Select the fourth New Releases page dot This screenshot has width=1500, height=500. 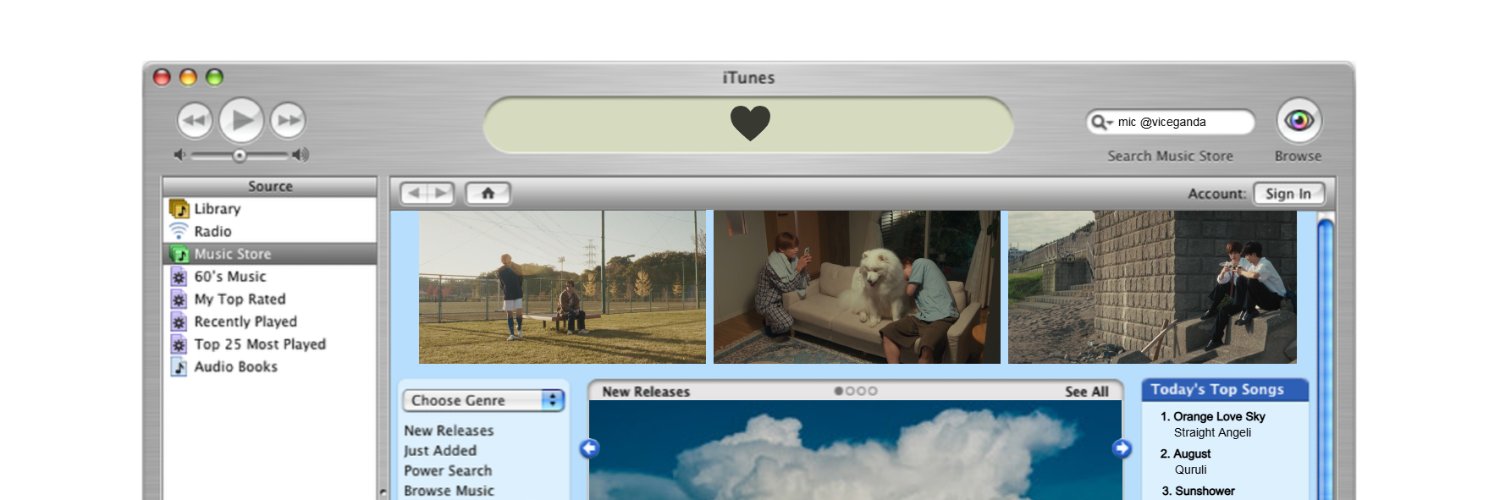(872, 391)
